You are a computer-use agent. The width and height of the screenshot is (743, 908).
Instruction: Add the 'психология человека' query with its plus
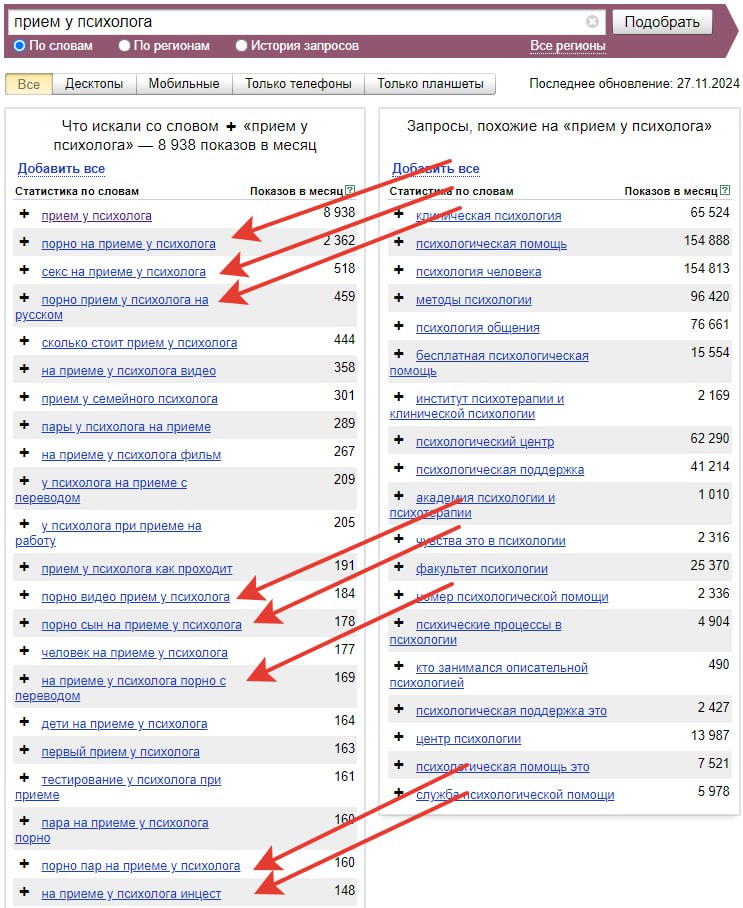tap(398, 270)
